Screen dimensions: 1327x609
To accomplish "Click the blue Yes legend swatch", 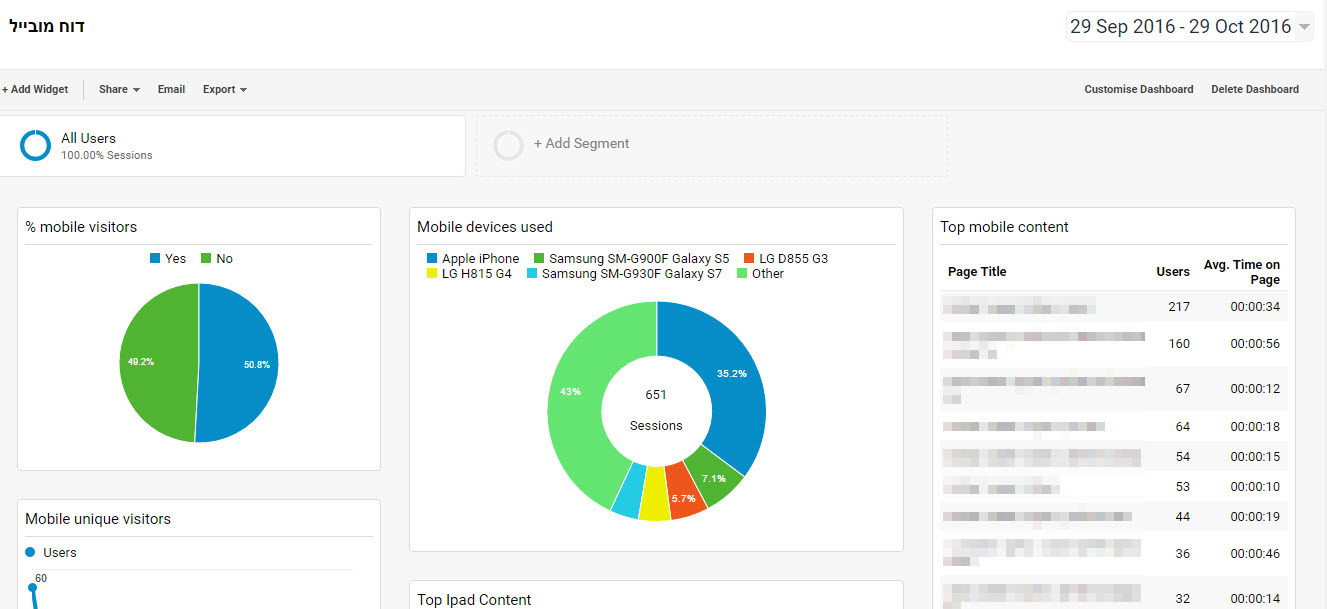I will click(155, 258).
